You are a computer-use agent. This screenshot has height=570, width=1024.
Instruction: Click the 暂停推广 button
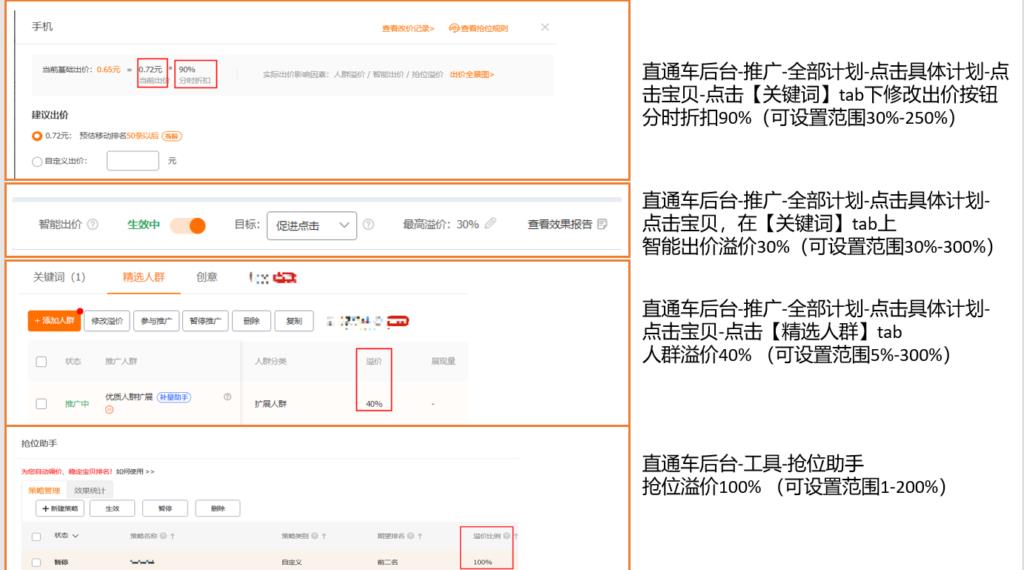[206, 321]
